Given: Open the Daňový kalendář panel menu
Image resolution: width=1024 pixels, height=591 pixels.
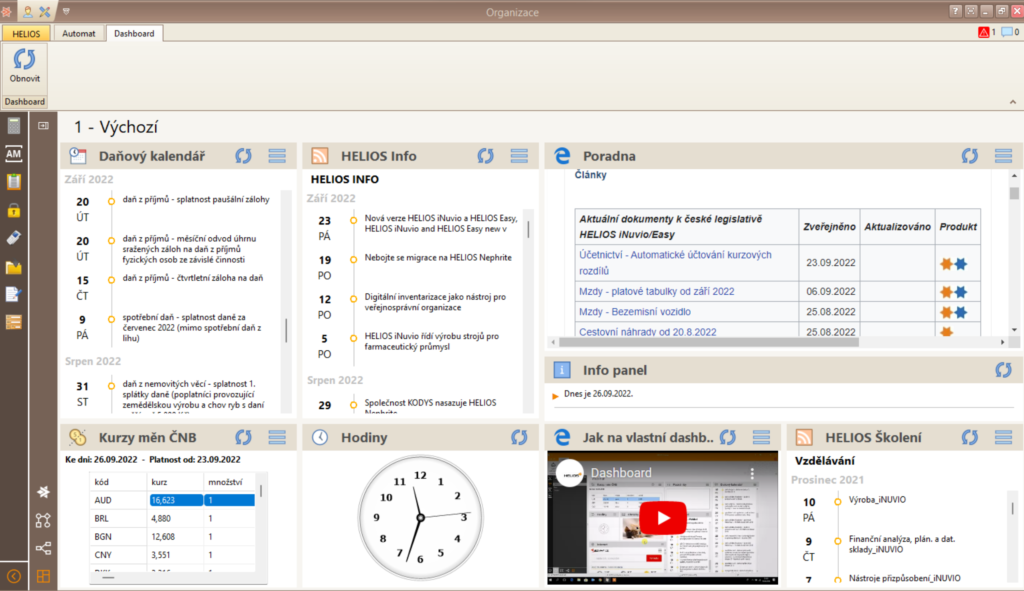Looking at the screenshot, I should pyautogui.click(x=277, y=156).
